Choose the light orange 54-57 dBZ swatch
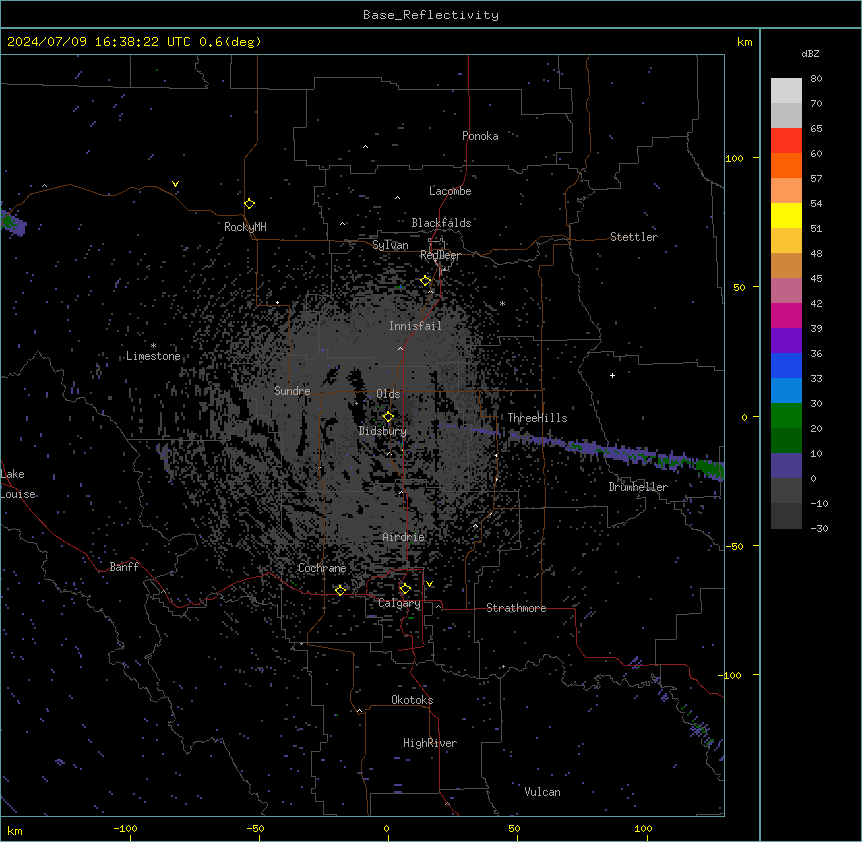This screenshot has width=862, height=842. pyautogui.click(x=786, y=191)
